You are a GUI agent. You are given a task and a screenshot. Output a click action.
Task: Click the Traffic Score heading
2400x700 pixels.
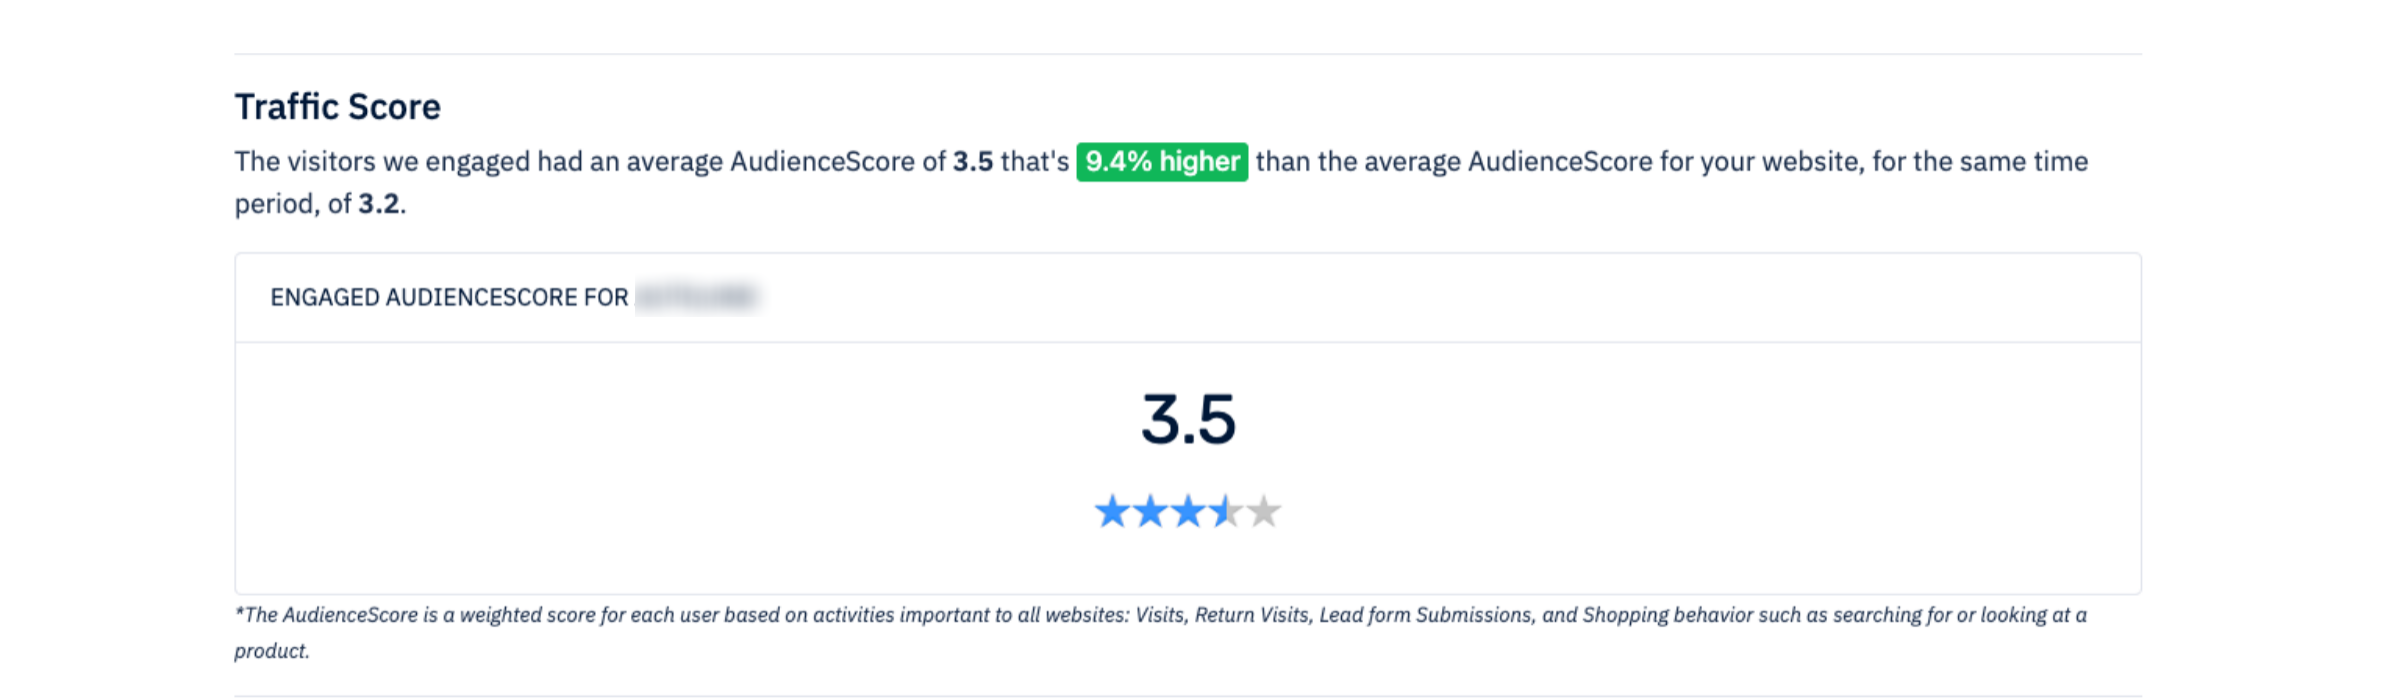337,107
